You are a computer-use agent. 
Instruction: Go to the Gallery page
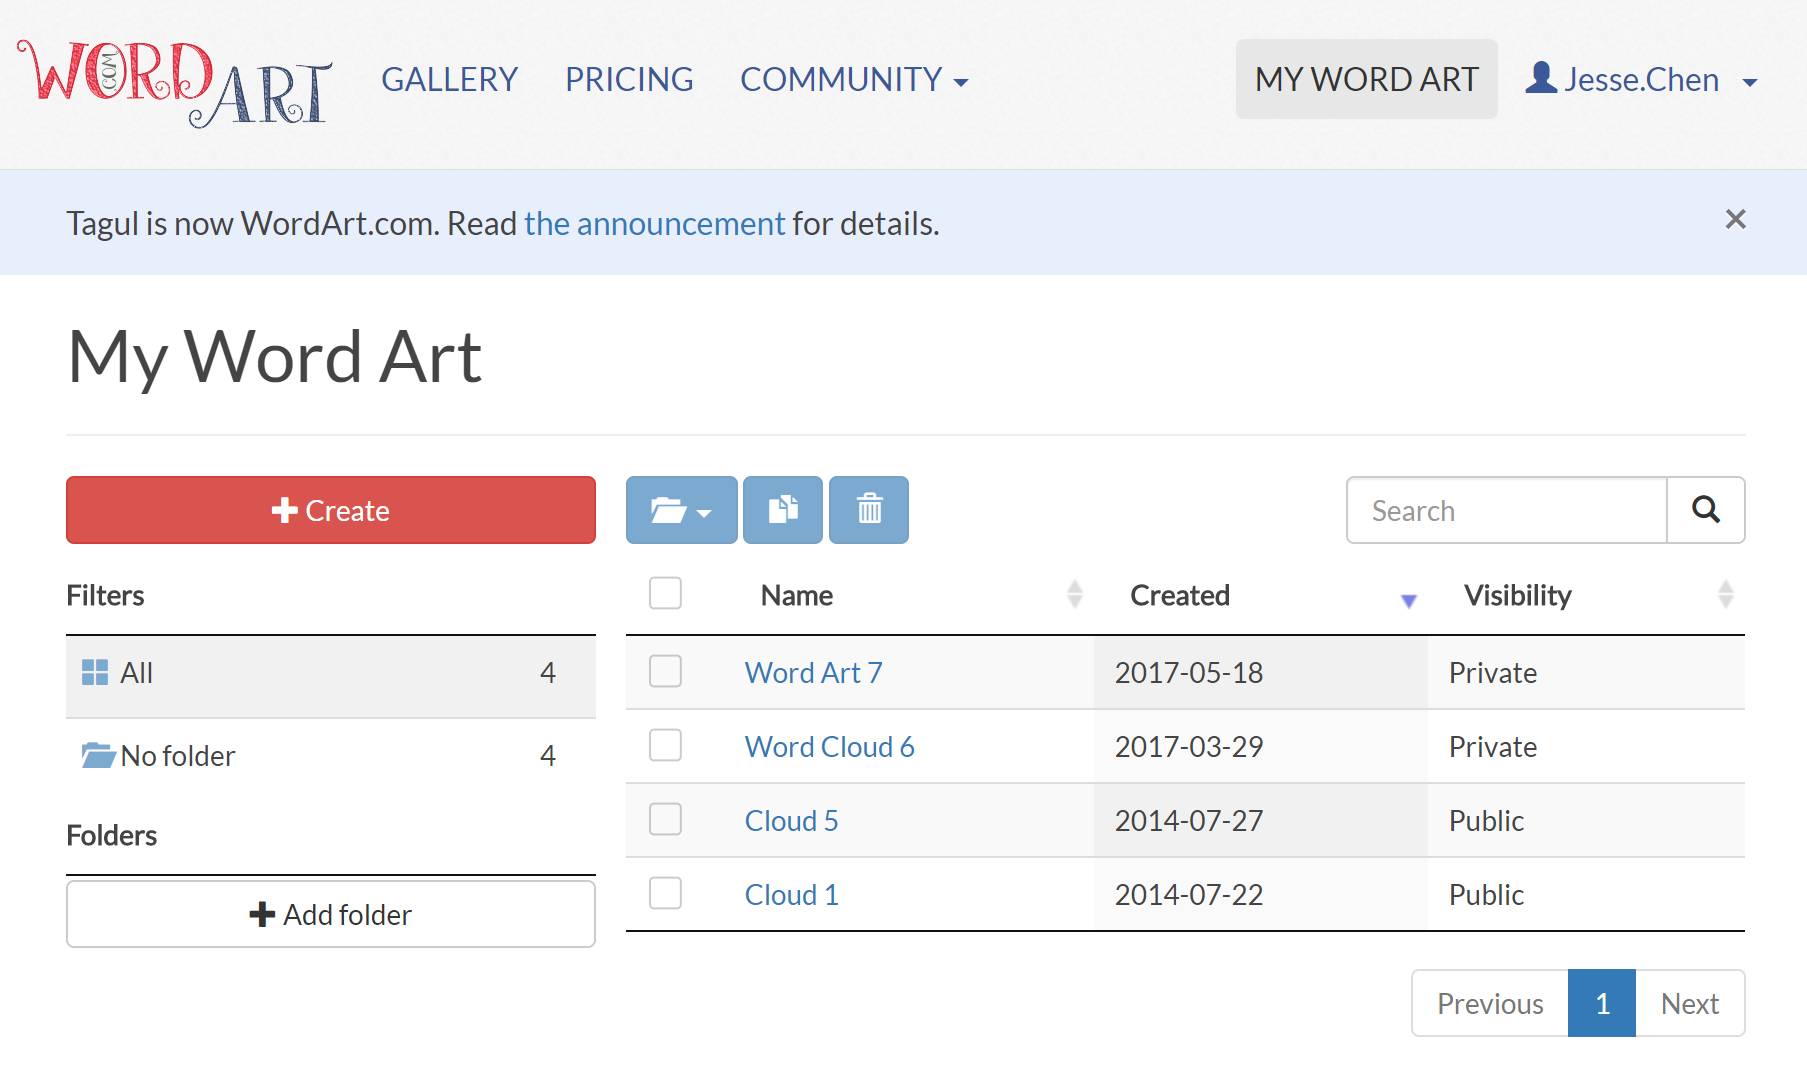click(449, 80)
